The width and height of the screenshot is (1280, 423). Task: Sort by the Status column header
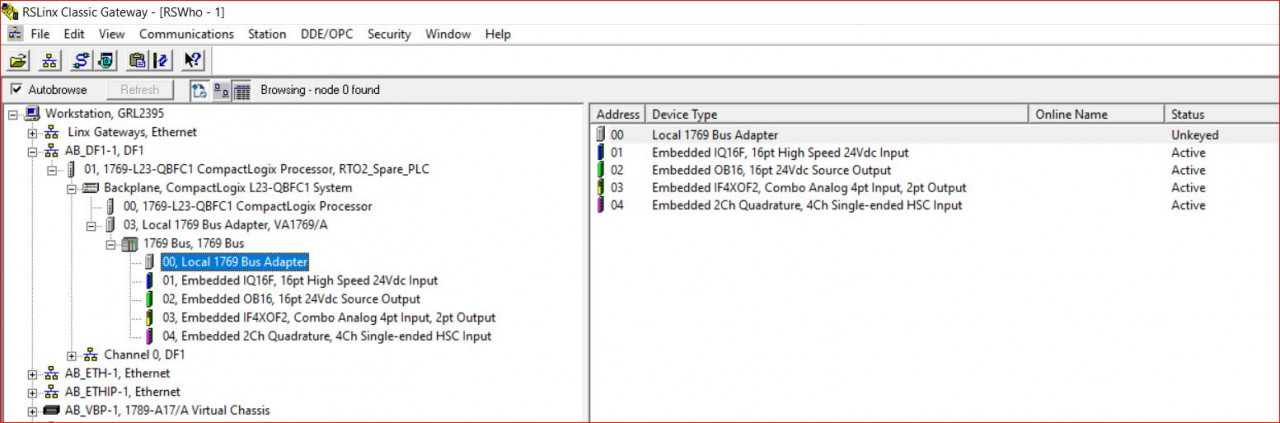[x=1222, y=114]
